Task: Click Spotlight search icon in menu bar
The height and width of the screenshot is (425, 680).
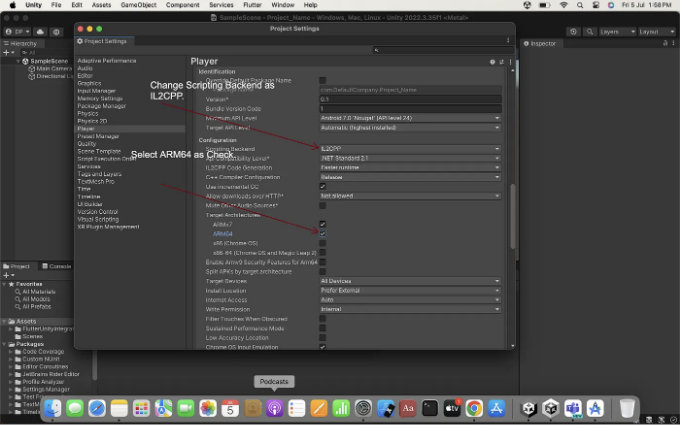Action: coord(580,5)
